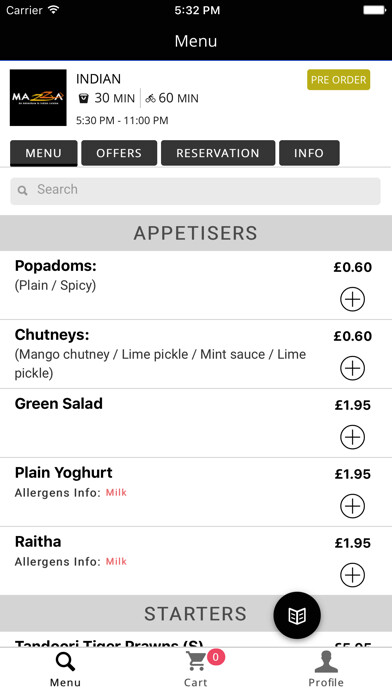This screenshot has width=392, height=696.
Task: Tap the PRE ORDER button
Action: pos(338,80)
